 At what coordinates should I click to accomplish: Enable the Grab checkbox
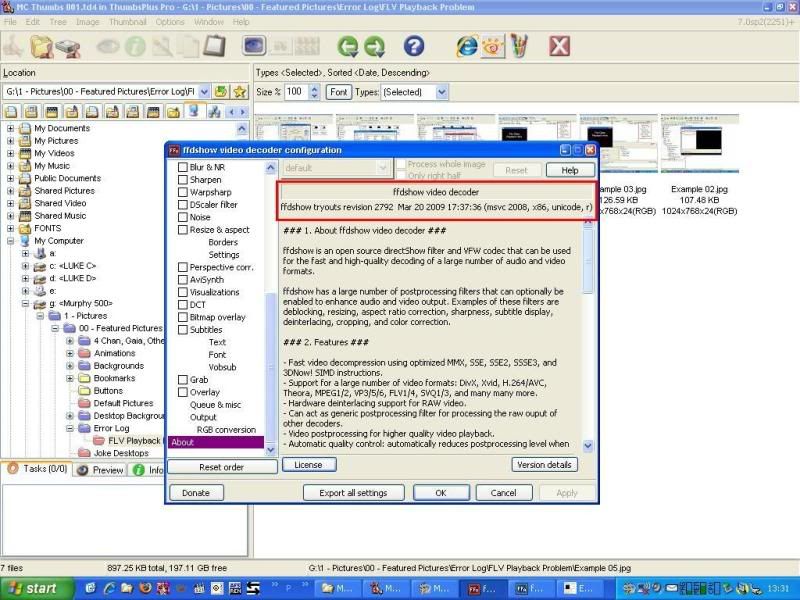183,380
